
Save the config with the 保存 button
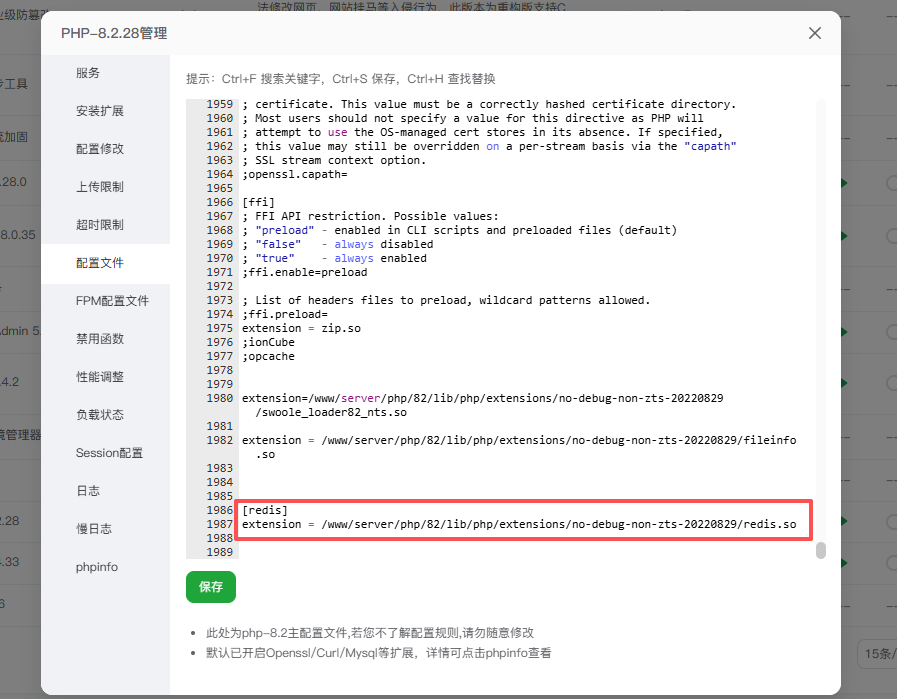210,587
